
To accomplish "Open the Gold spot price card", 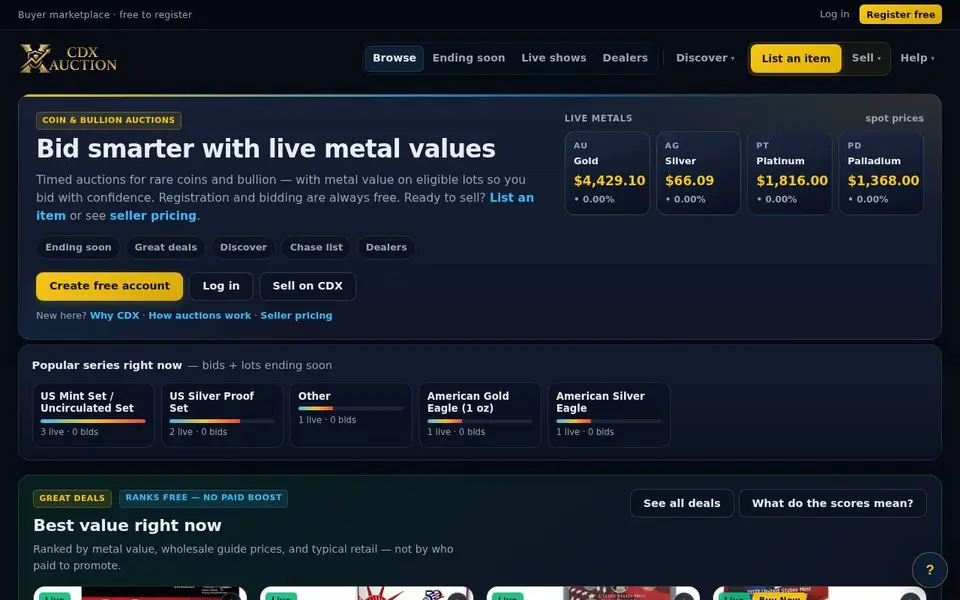I will [x=607, y=173].
